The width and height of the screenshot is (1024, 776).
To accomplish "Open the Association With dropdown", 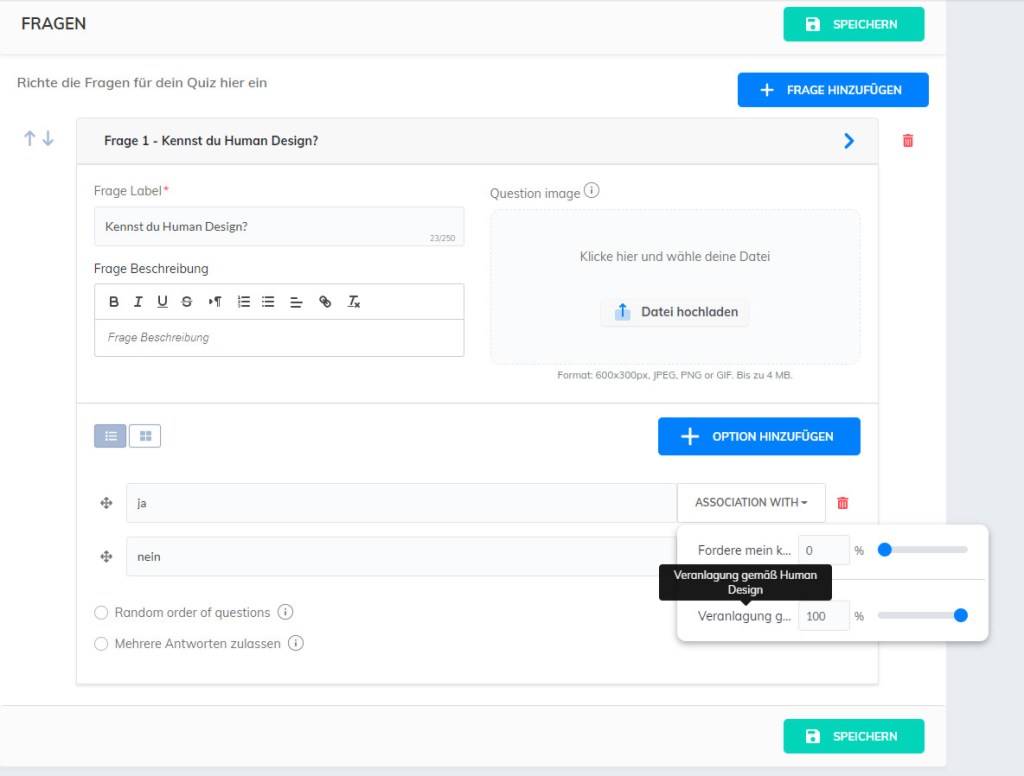I will click(x=751, y=503).
